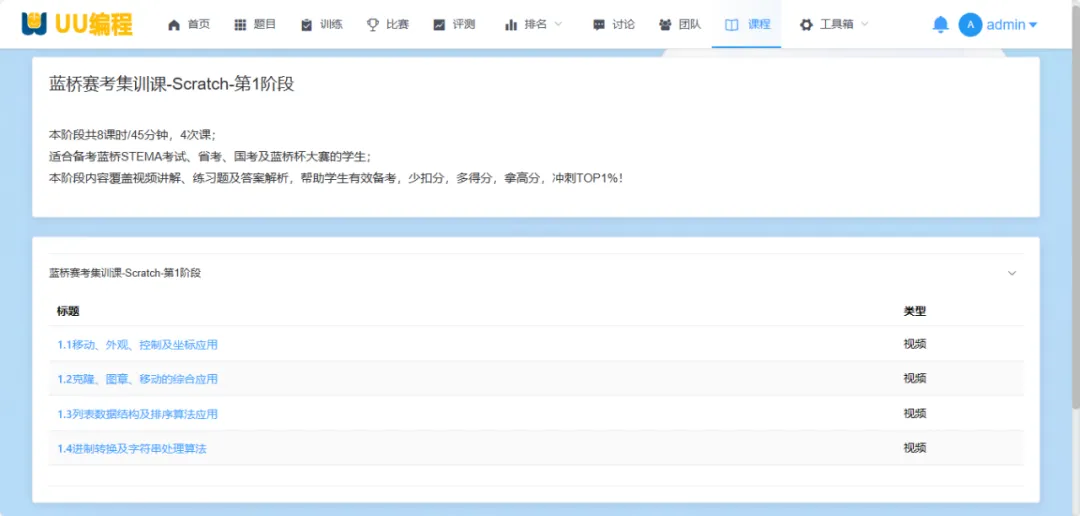Open the admin user dropdown

(x=1012, y=25)
